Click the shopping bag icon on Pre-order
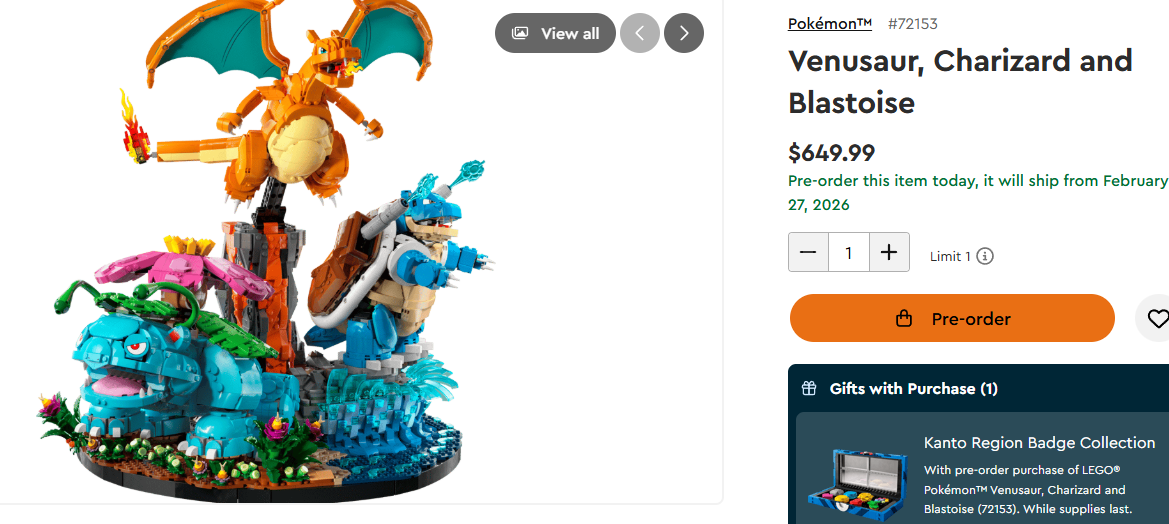Viewport: 1169px width, 524px height. coord(904,319)
